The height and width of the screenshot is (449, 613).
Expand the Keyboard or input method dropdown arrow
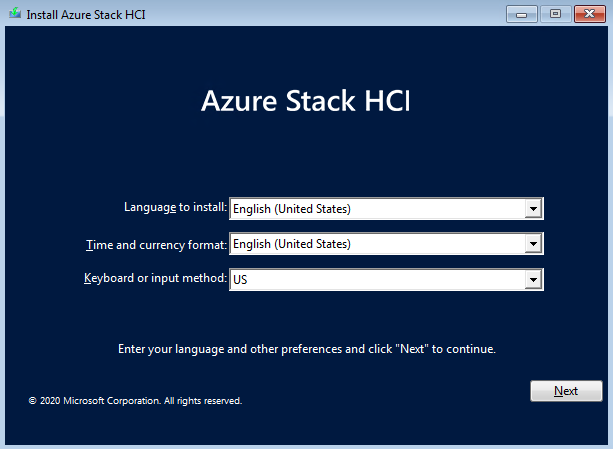(533, 280)
